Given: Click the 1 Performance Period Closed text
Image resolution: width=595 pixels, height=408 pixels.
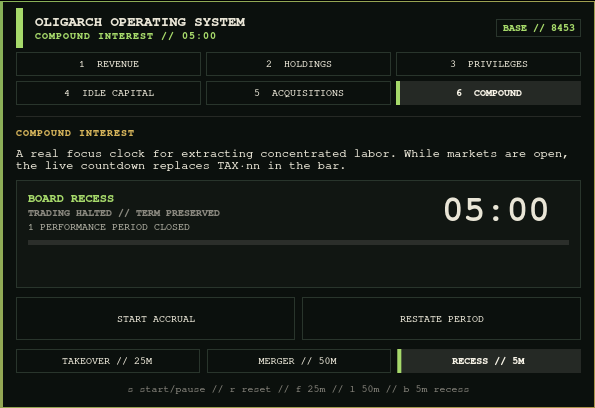Looking at the screenshot, I should (x=109, y=227).
